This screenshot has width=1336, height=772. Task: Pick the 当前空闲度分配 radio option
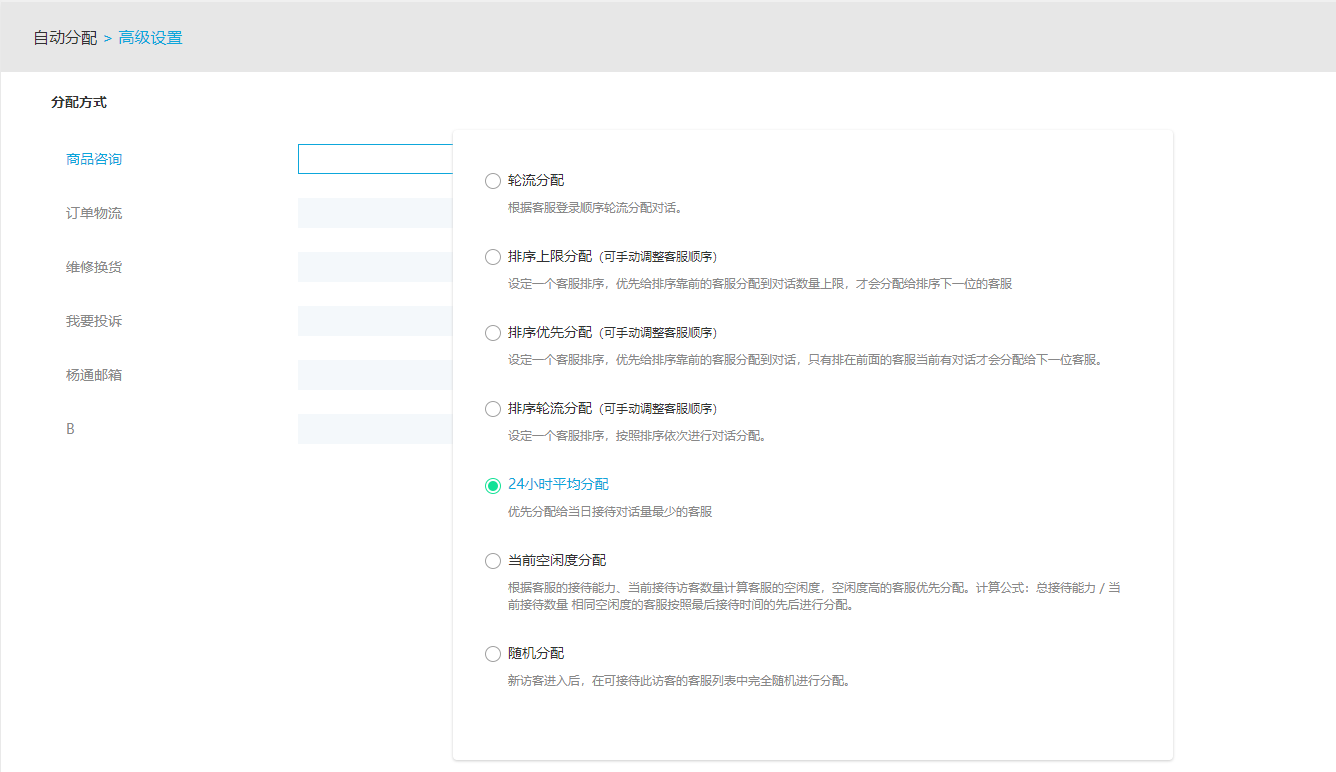[x=492, y=561]
